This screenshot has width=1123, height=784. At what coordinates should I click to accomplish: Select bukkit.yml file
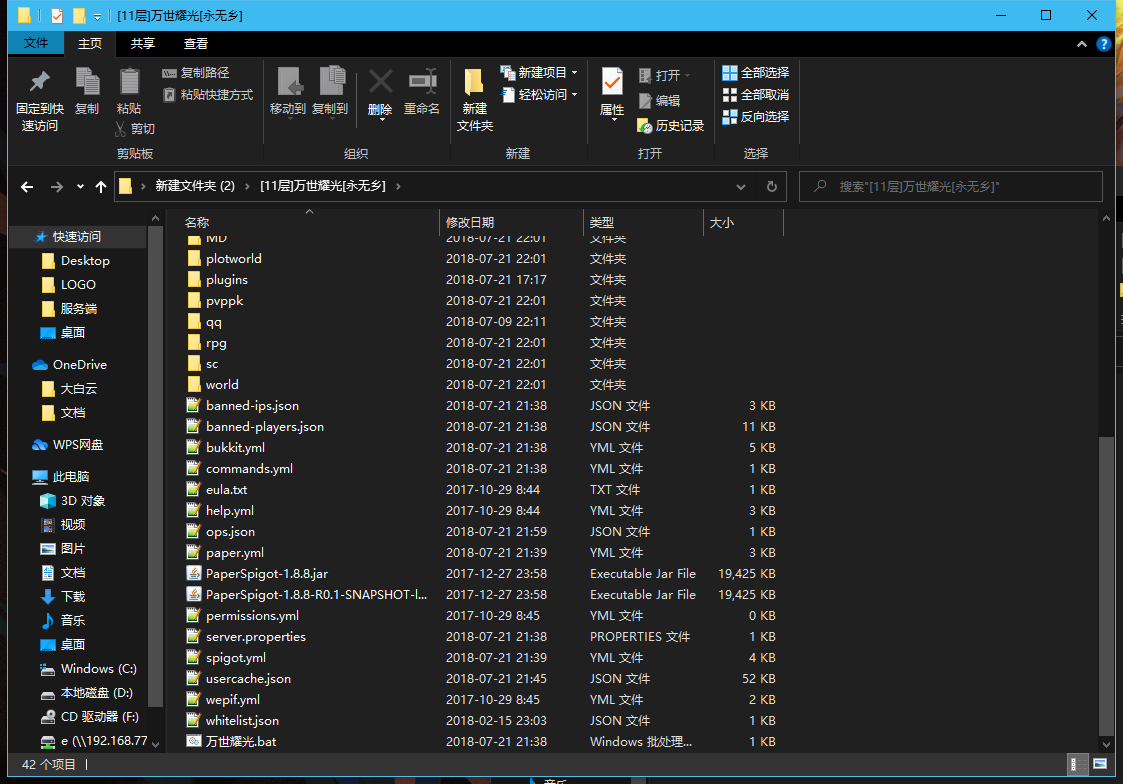pyautogui.click(x=235, y=447)
